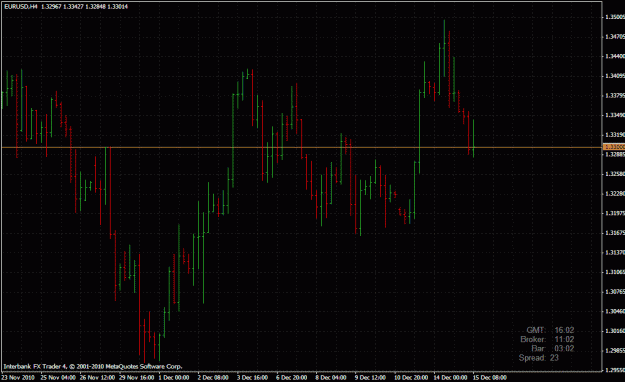625x382 pixels.
Task: Click the 6 Dec 20:00 date label
Action: tap(292, 377)
